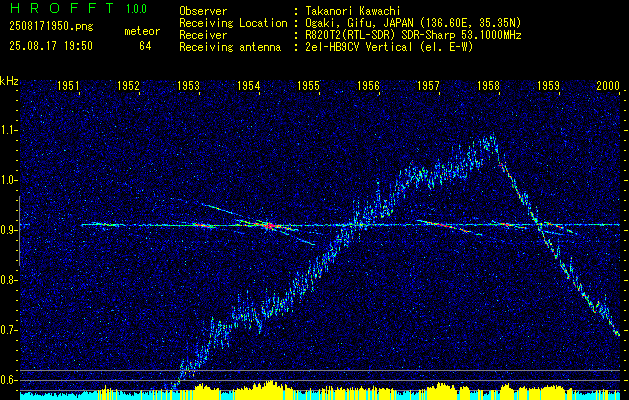Screen dimensions: 629x400
Task: Click the HROFFT program title
Action: (x=62, y=8)
